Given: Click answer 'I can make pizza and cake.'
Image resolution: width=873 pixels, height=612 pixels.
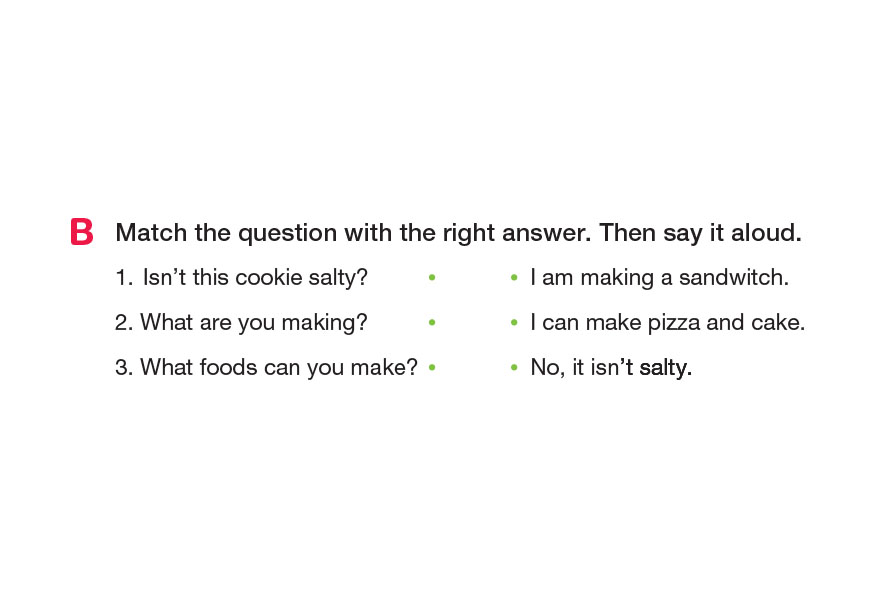Looking at the screenshot, I should click(667, 322).
